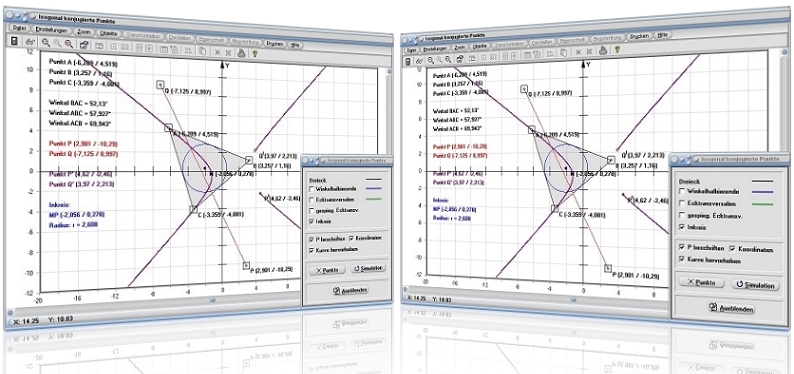Click the horizontal slider handle below right graph
The height and width of the screenshot is (374, 794).
[574, 300]
